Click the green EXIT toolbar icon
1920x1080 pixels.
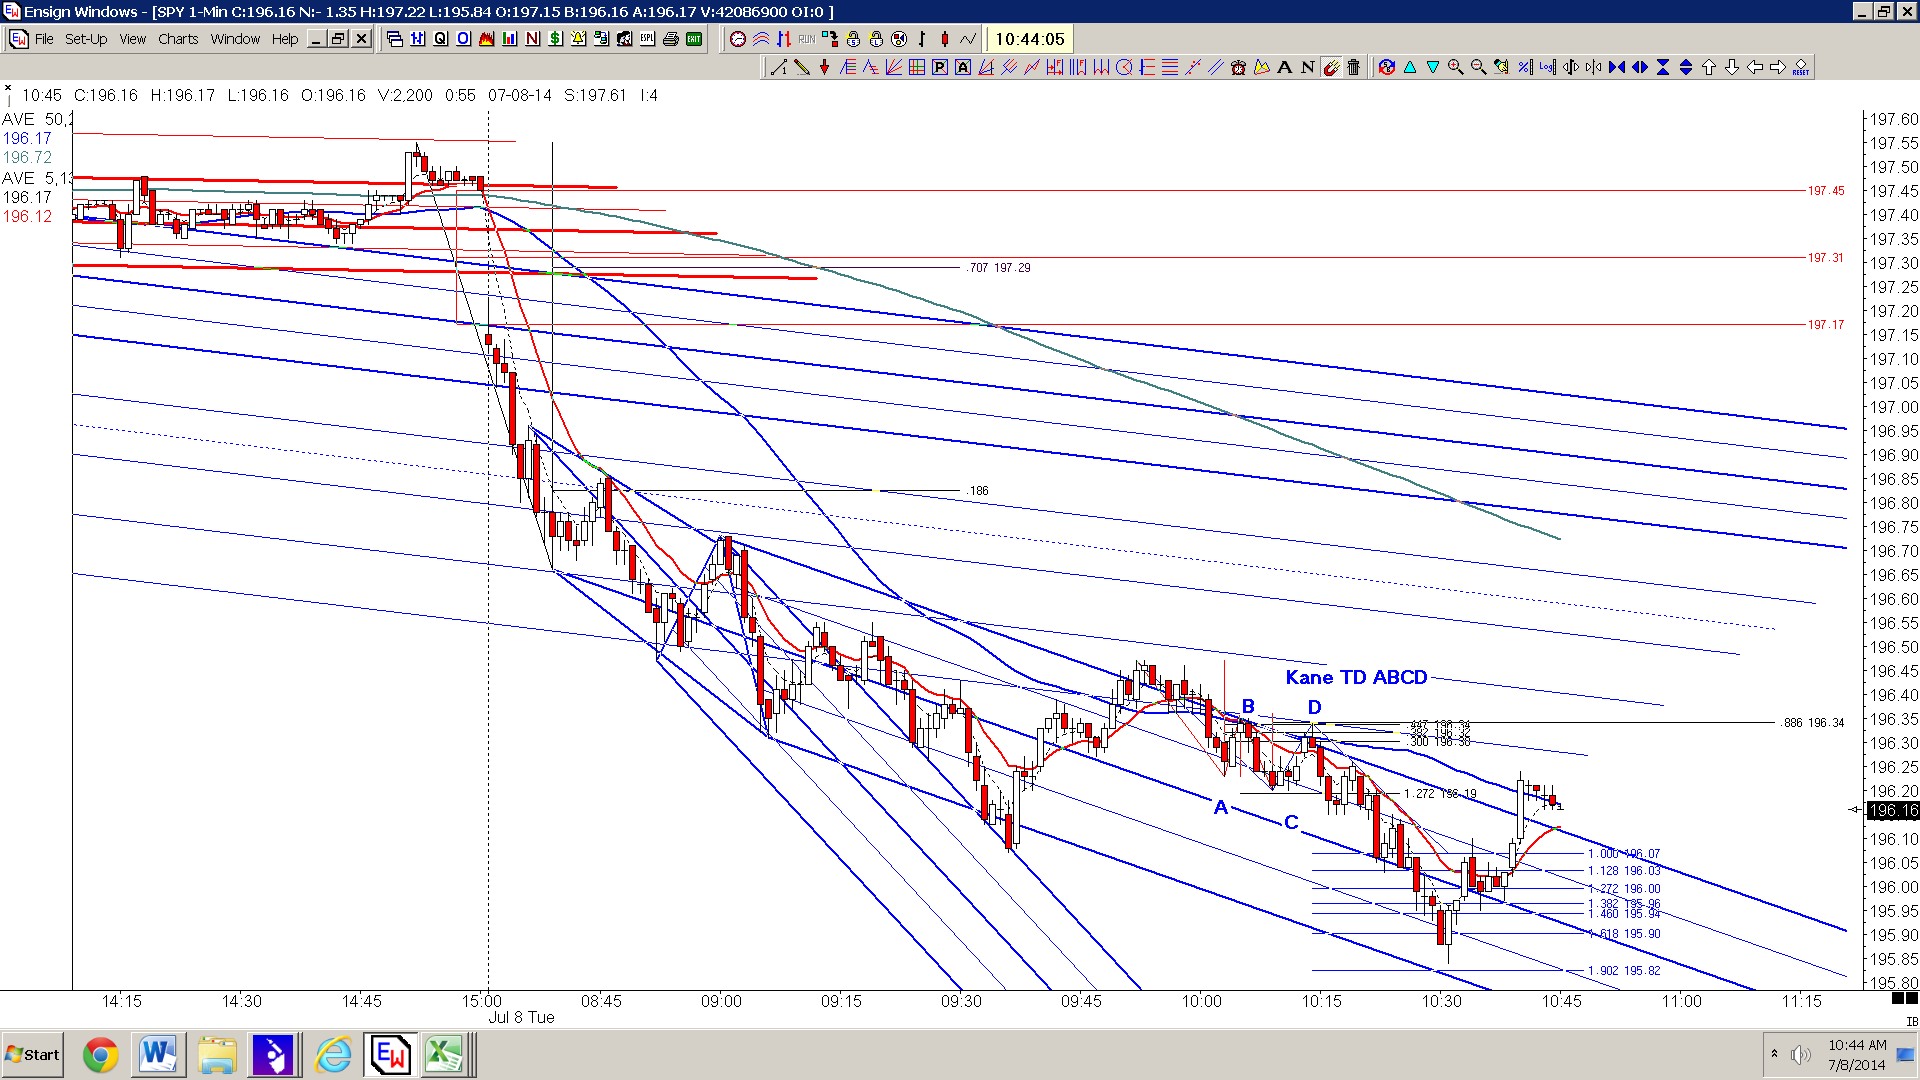tap(694, 39)
